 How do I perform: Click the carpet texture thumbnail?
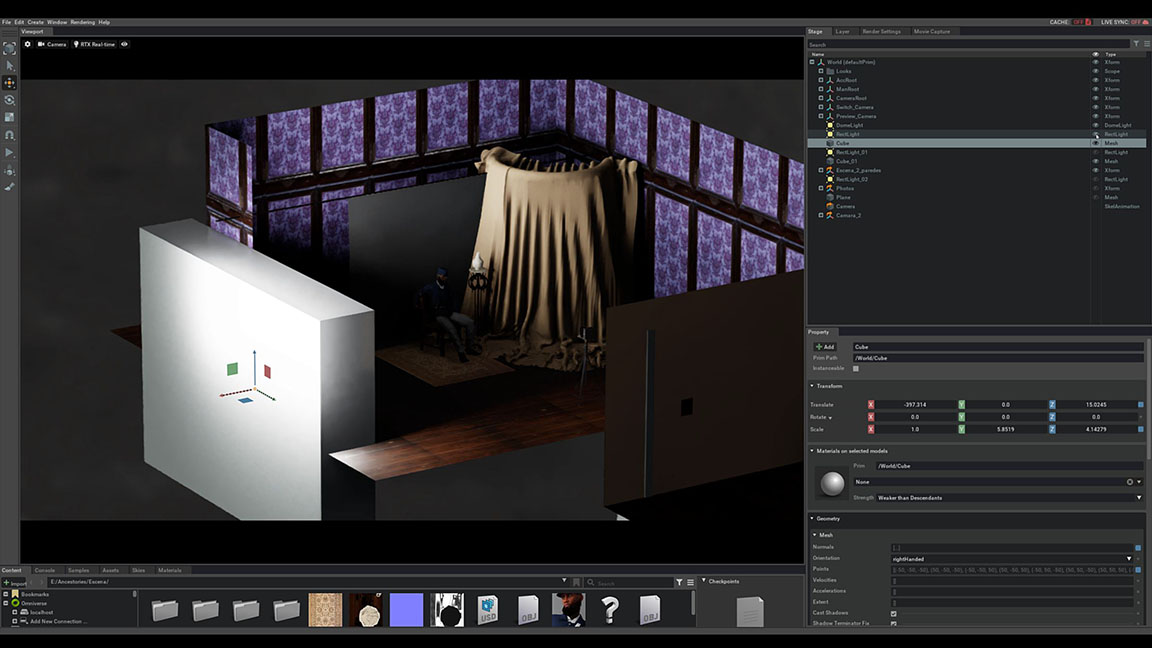[325, 610]
